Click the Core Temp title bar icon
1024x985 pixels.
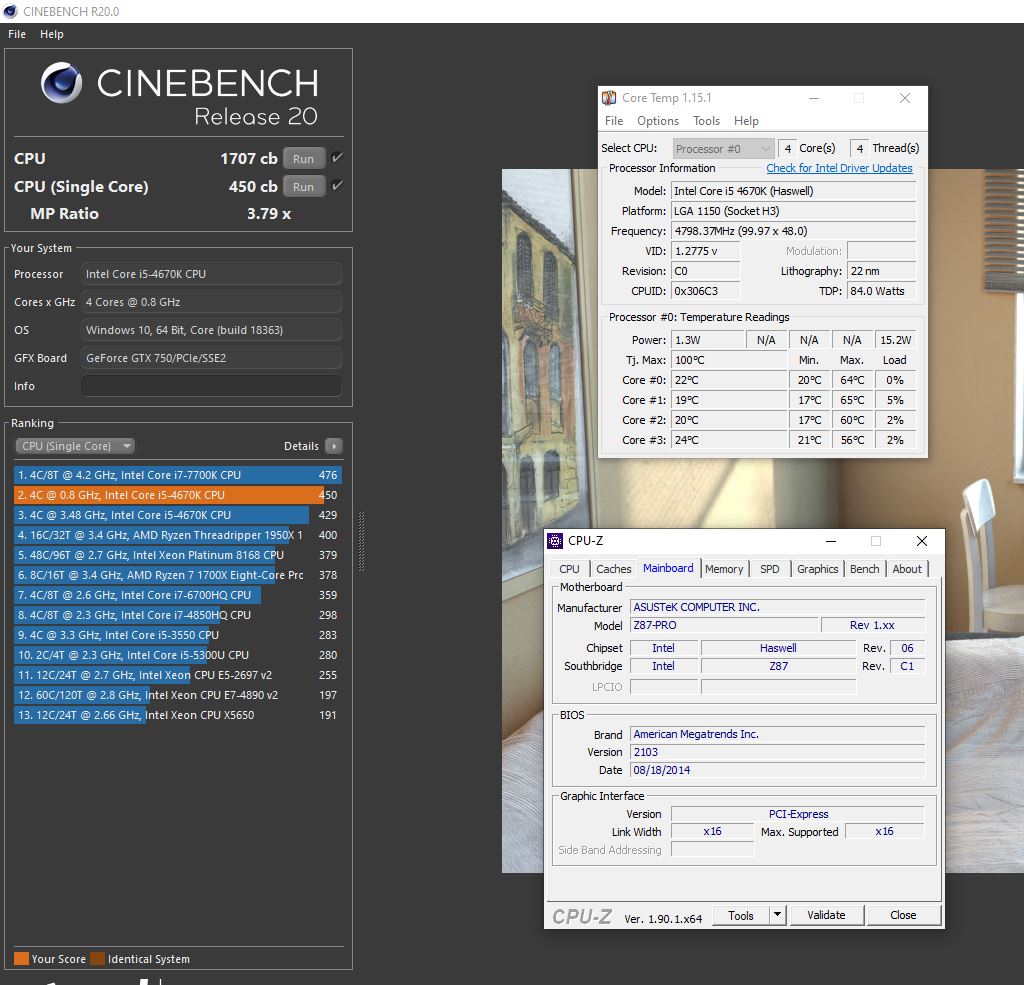click(x=609, y=98)
